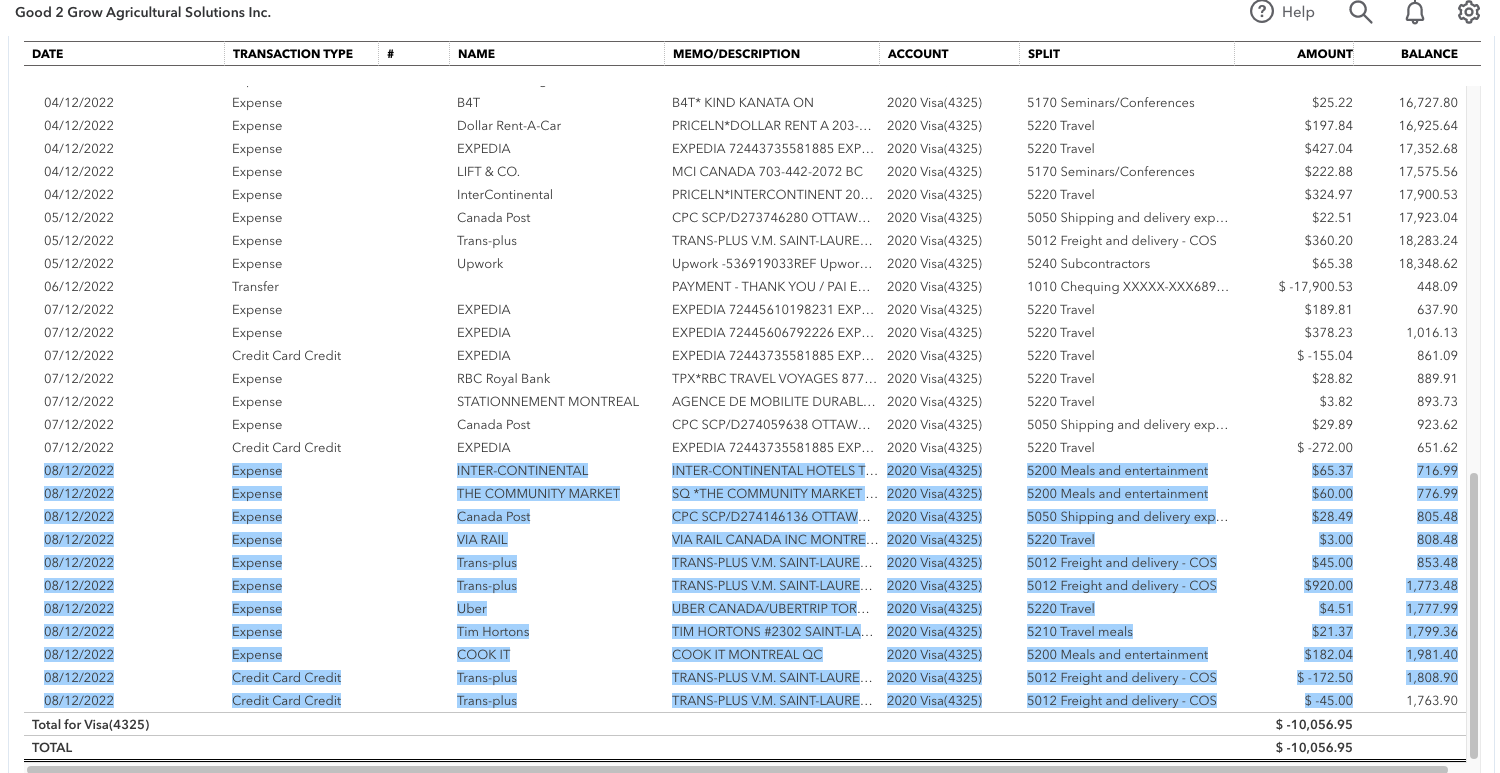
Task: Open the RBC Royal Bank expense
Action: [503, 379]
